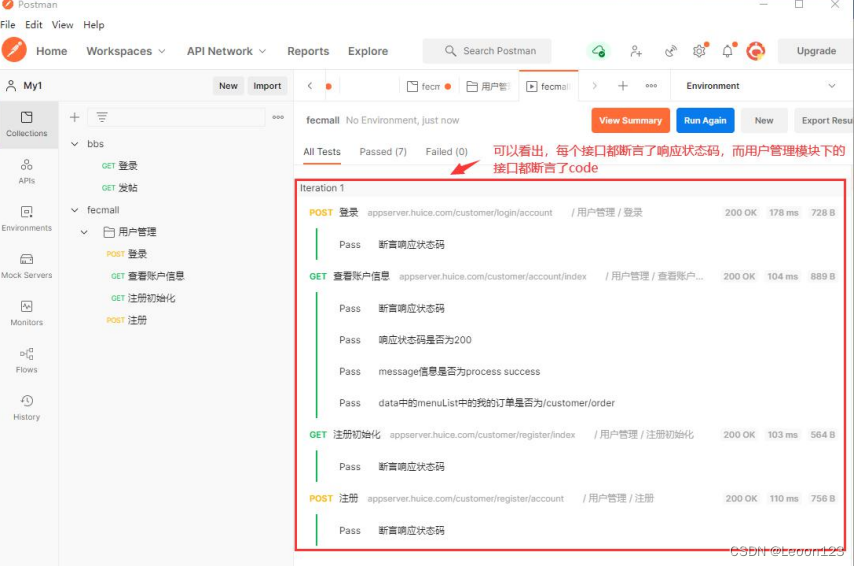This screenshot has width=859, height=566.
Task: Click the filter icon in collections search
Action: click(102, 117)
